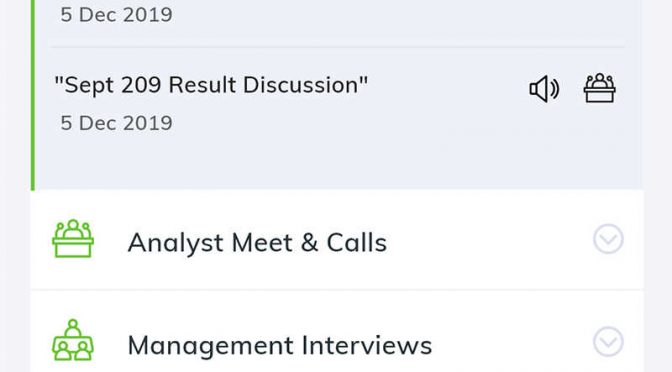Select the Analyst Meet & Calls label
The image size is (672, 372).
click(257, 243)
